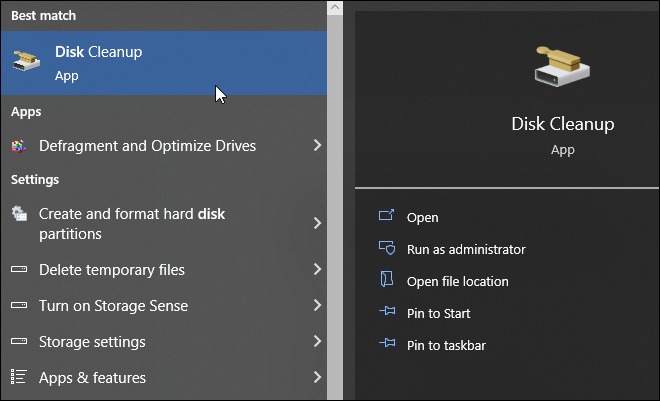The image size is (660, 401).
Task: Click the Apps section heading
Action: (x=26, y=112)
